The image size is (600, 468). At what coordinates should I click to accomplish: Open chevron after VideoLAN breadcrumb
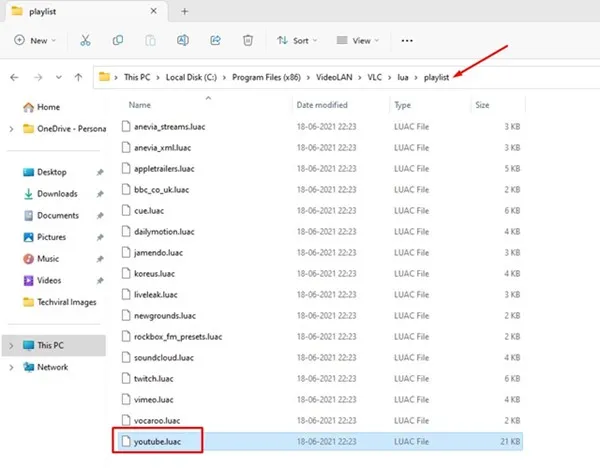[x=360, y=78]
